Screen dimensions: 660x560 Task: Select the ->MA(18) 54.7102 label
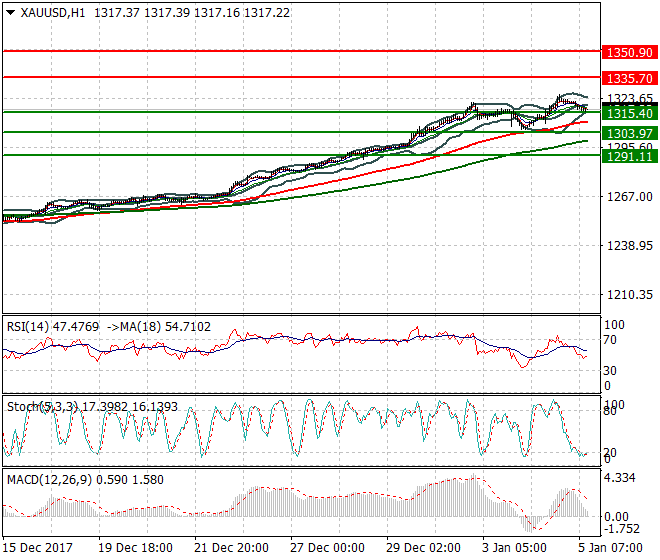pyautogui.click(x=159, y=327)
